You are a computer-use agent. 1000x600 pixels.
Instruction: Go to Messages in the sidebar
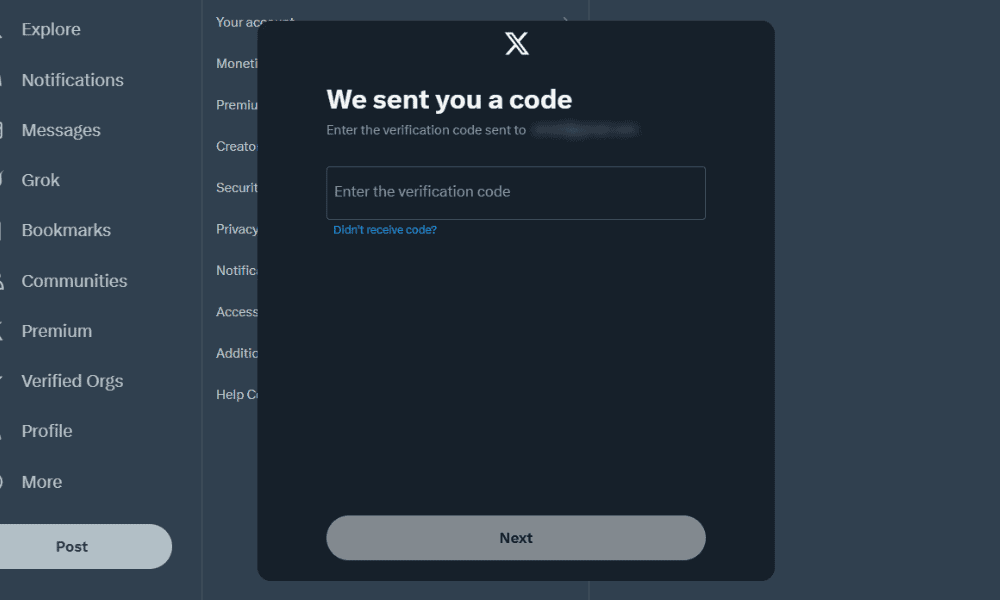point(61,130)
